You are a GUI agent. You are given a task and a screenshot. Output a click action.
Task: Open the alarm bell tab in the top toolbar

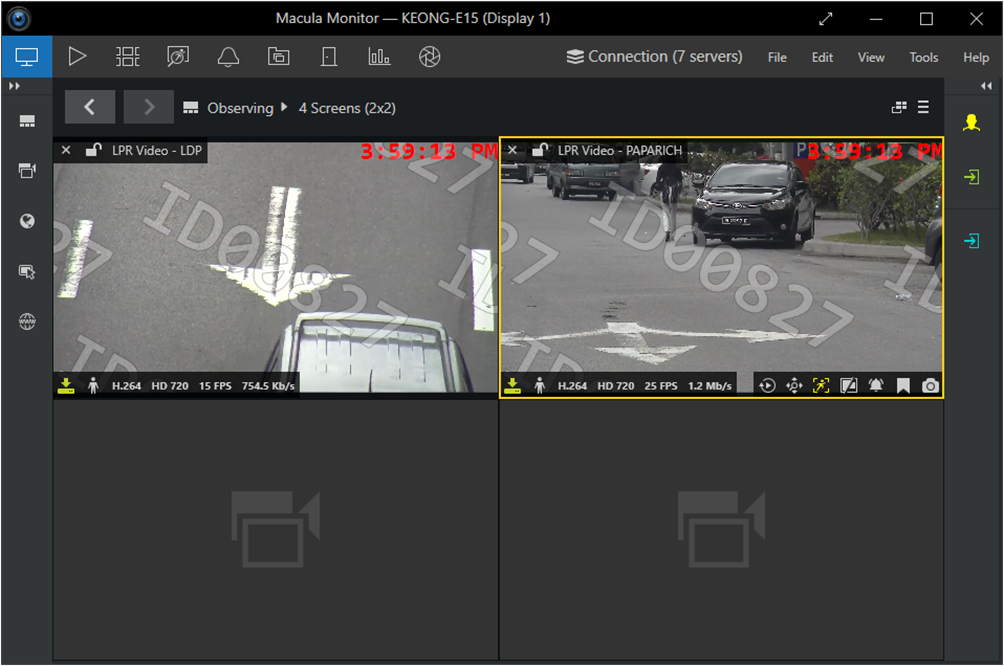point(228,57)
